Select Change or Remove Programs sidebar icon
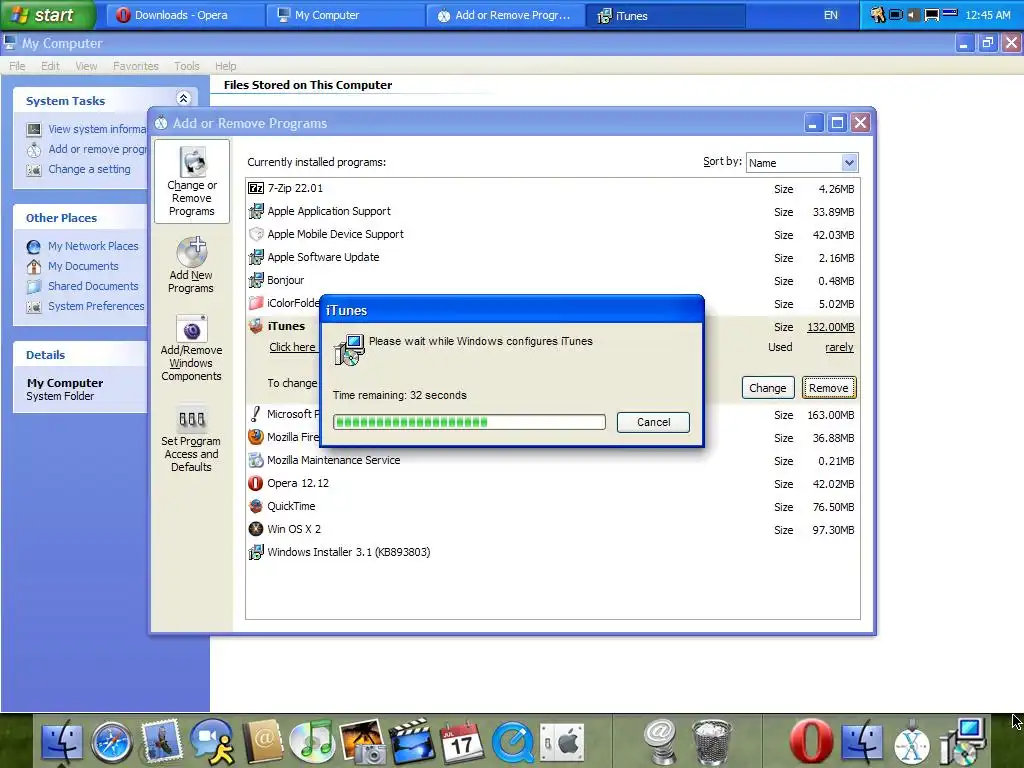The image size is (1024, 768). tap(192, 182)
